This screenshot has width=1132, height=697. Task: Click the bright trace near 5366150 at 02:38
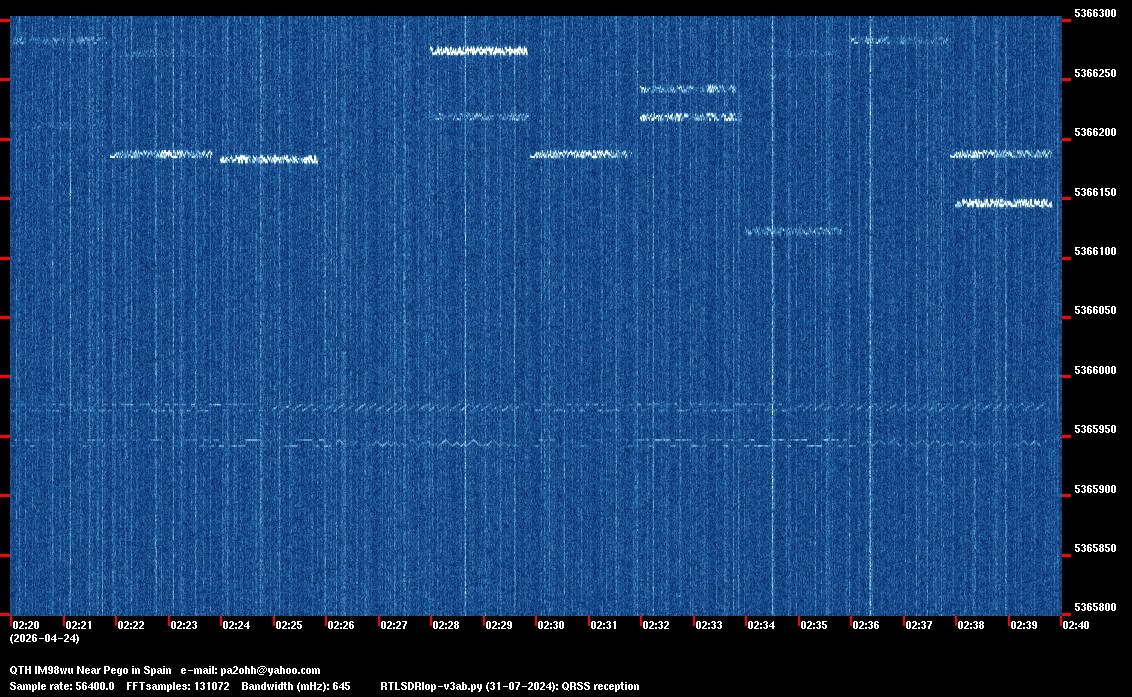[x=1003, y=203]
